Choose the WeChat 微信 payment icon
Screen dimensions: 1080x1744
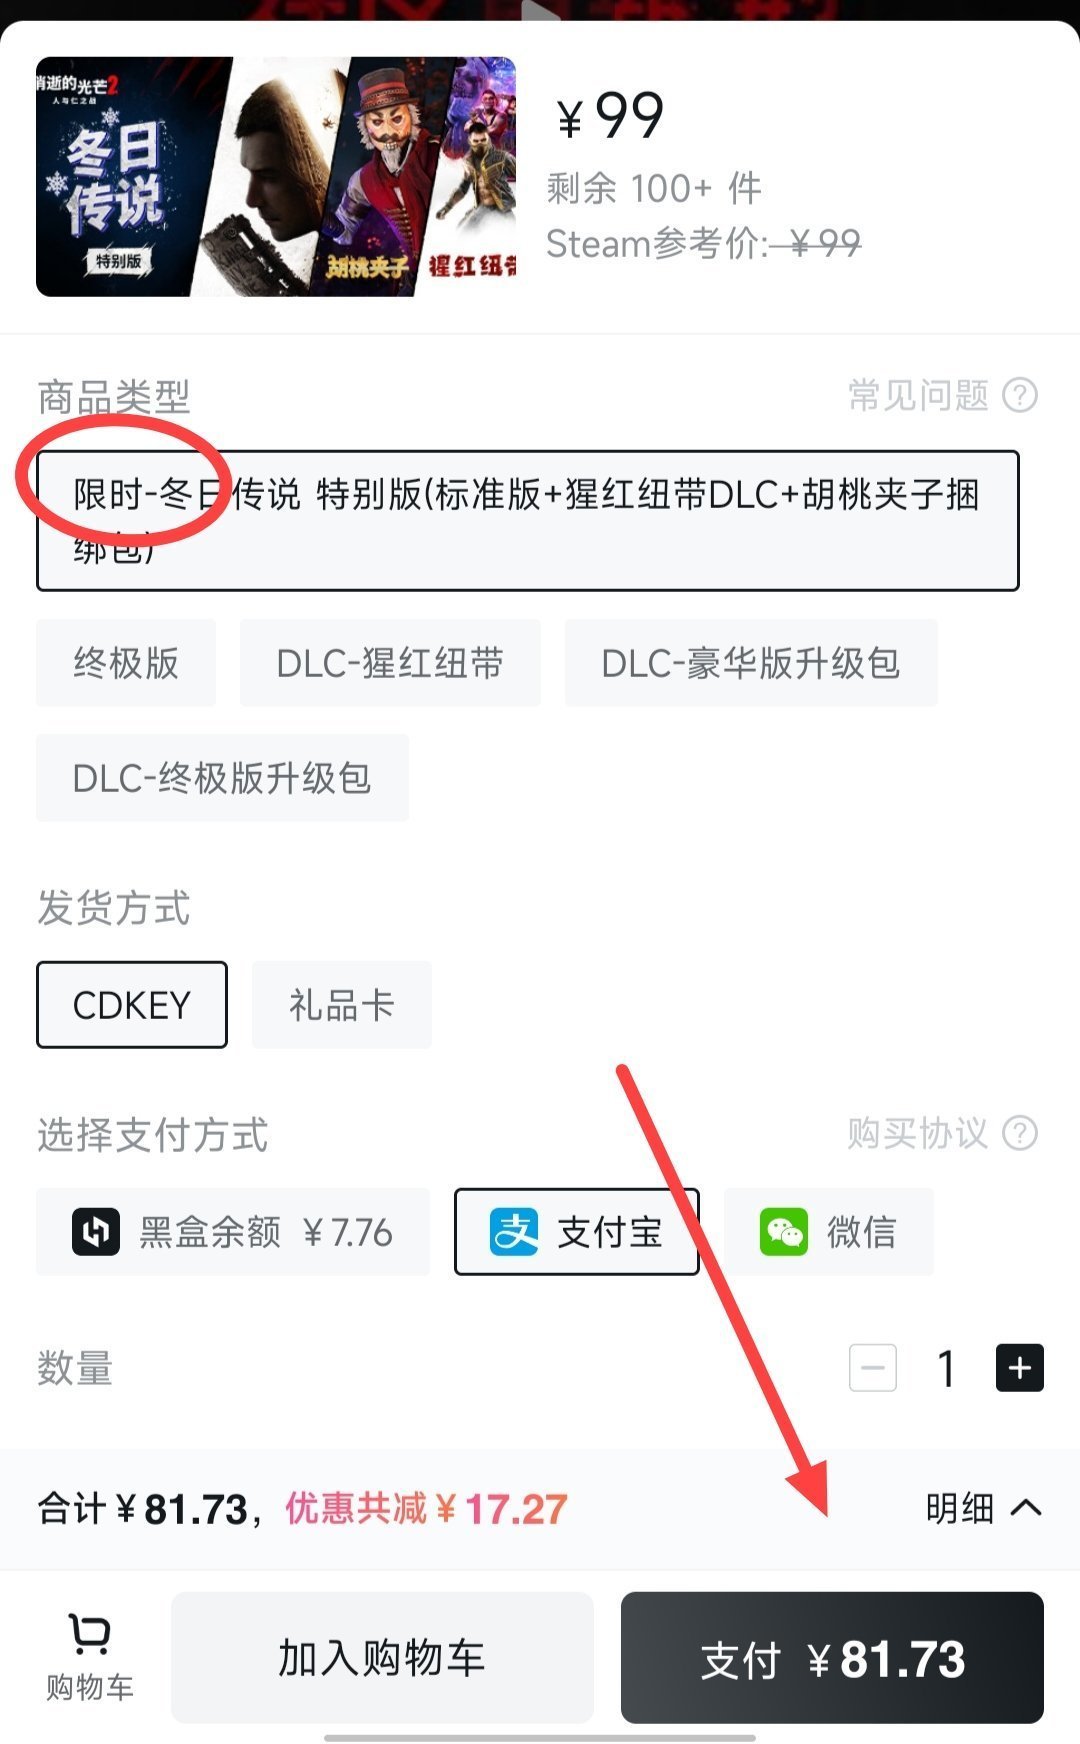point(784,1232)
